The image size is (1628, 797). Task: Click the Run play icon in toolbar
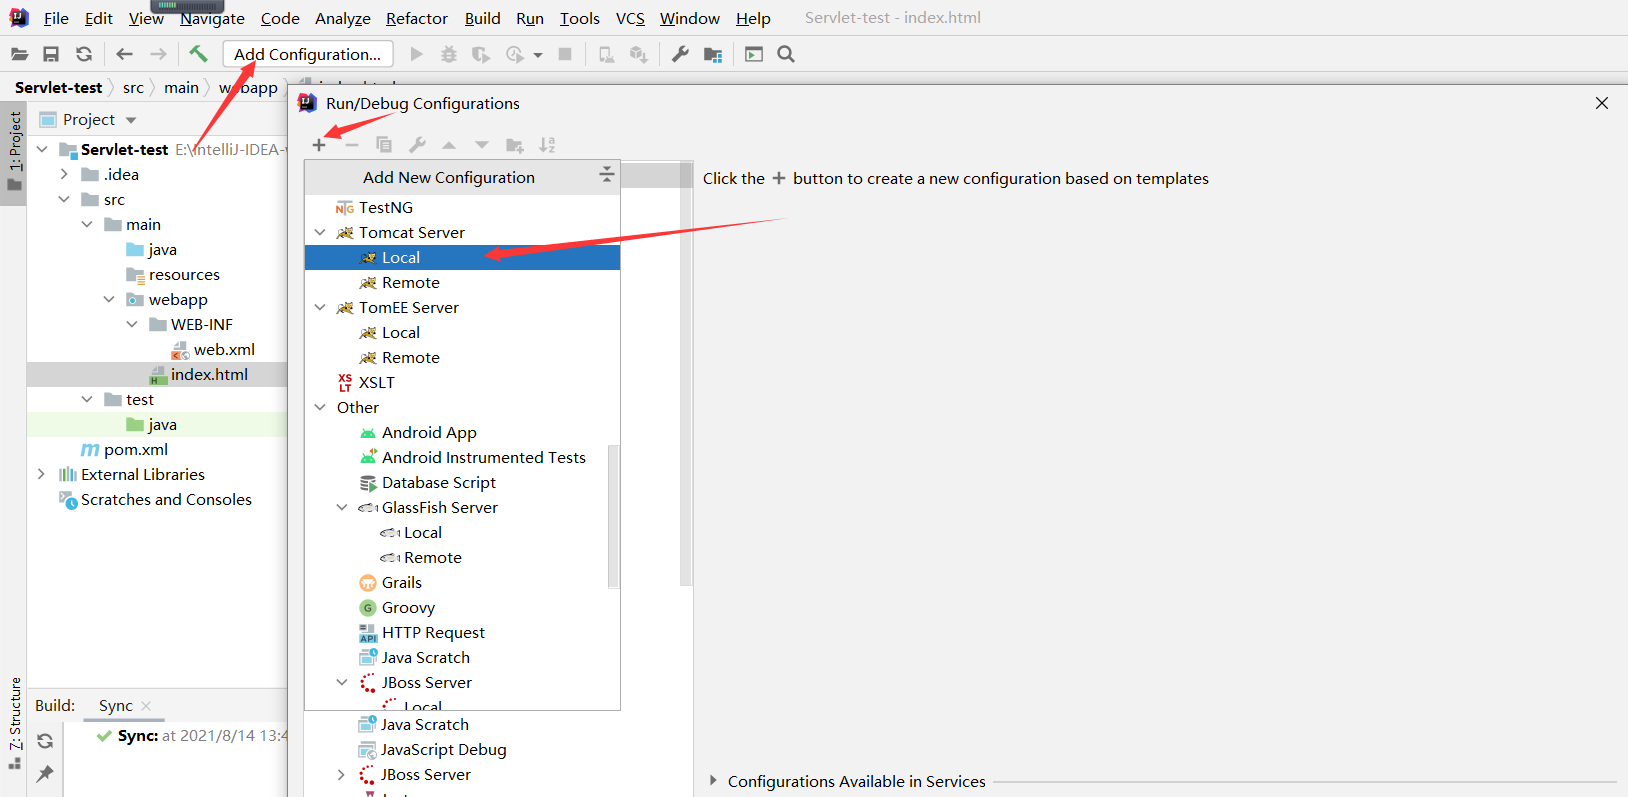(417, 54)
